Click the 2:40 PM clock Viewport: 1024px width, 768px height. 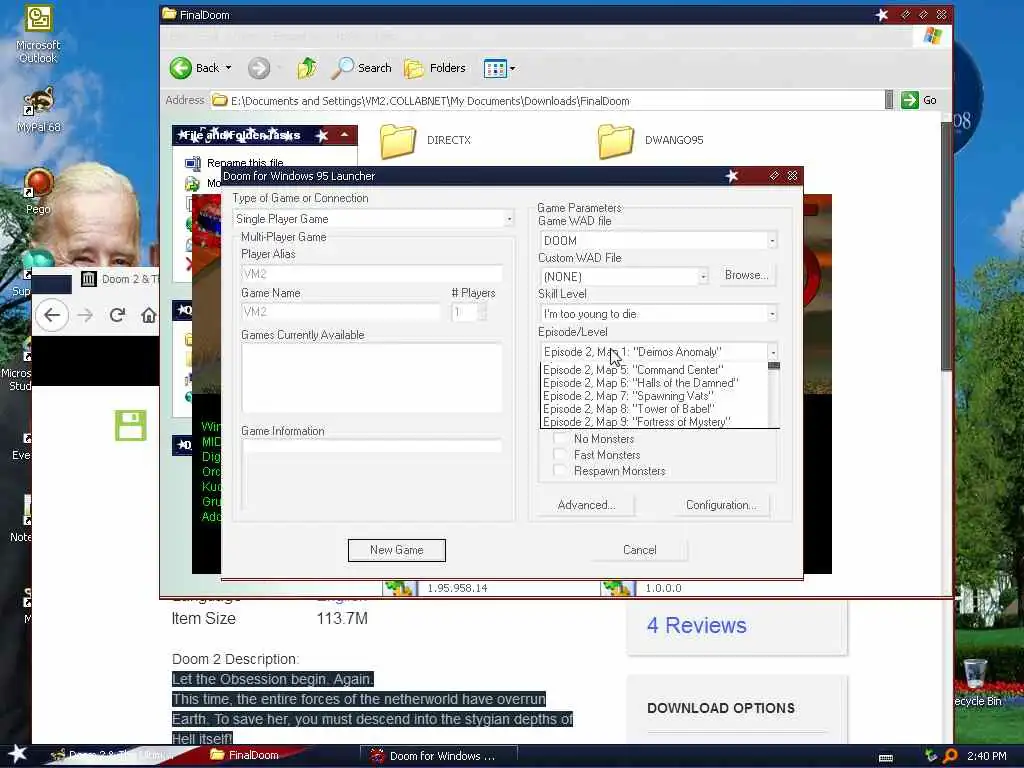point(987,756)
